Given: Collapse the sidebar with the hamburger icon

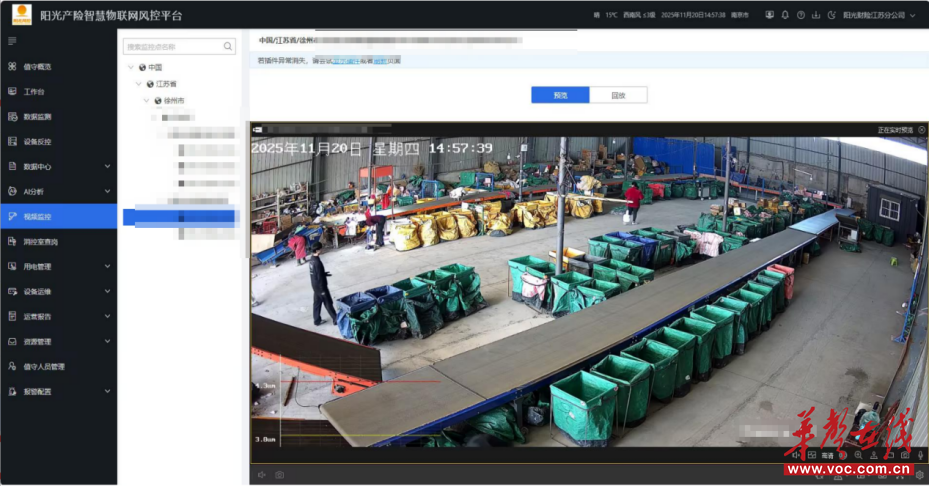Looking at the screenshot, I should [x=12, y=41].
